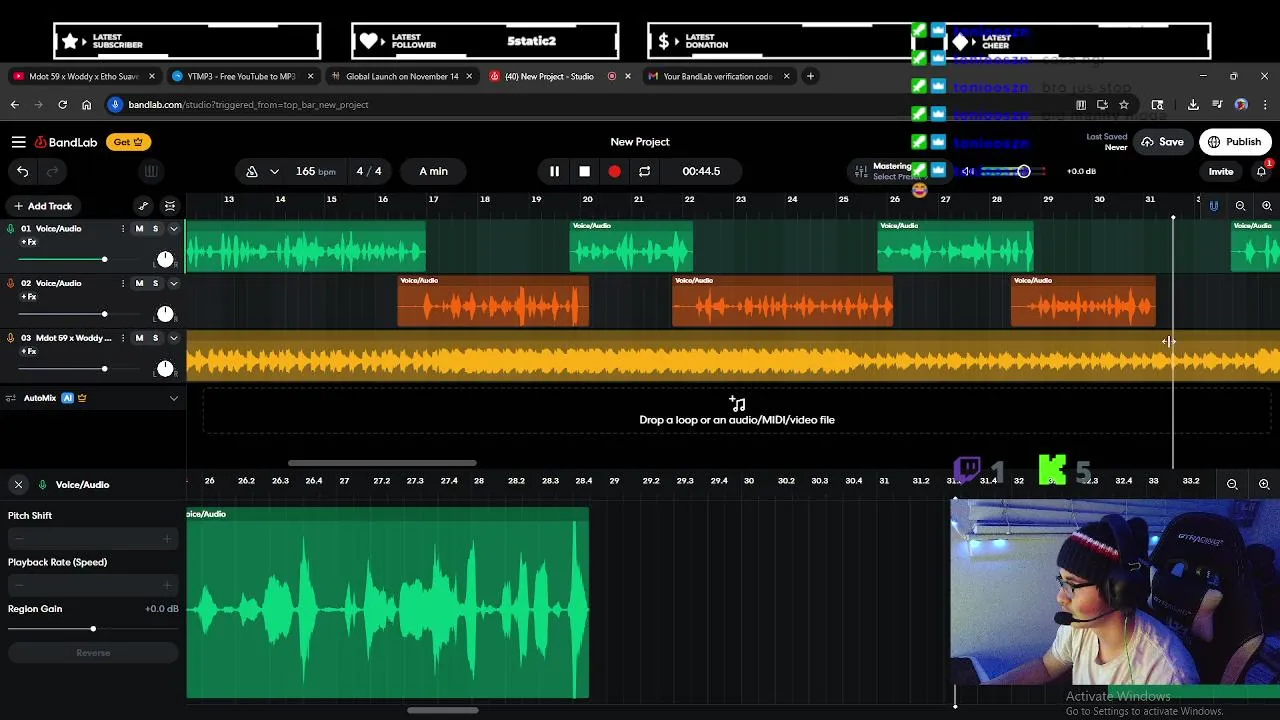Bookmark this page with the star icon
The width and height of the screenshot is (1280, 720).
coord(1124,104)
